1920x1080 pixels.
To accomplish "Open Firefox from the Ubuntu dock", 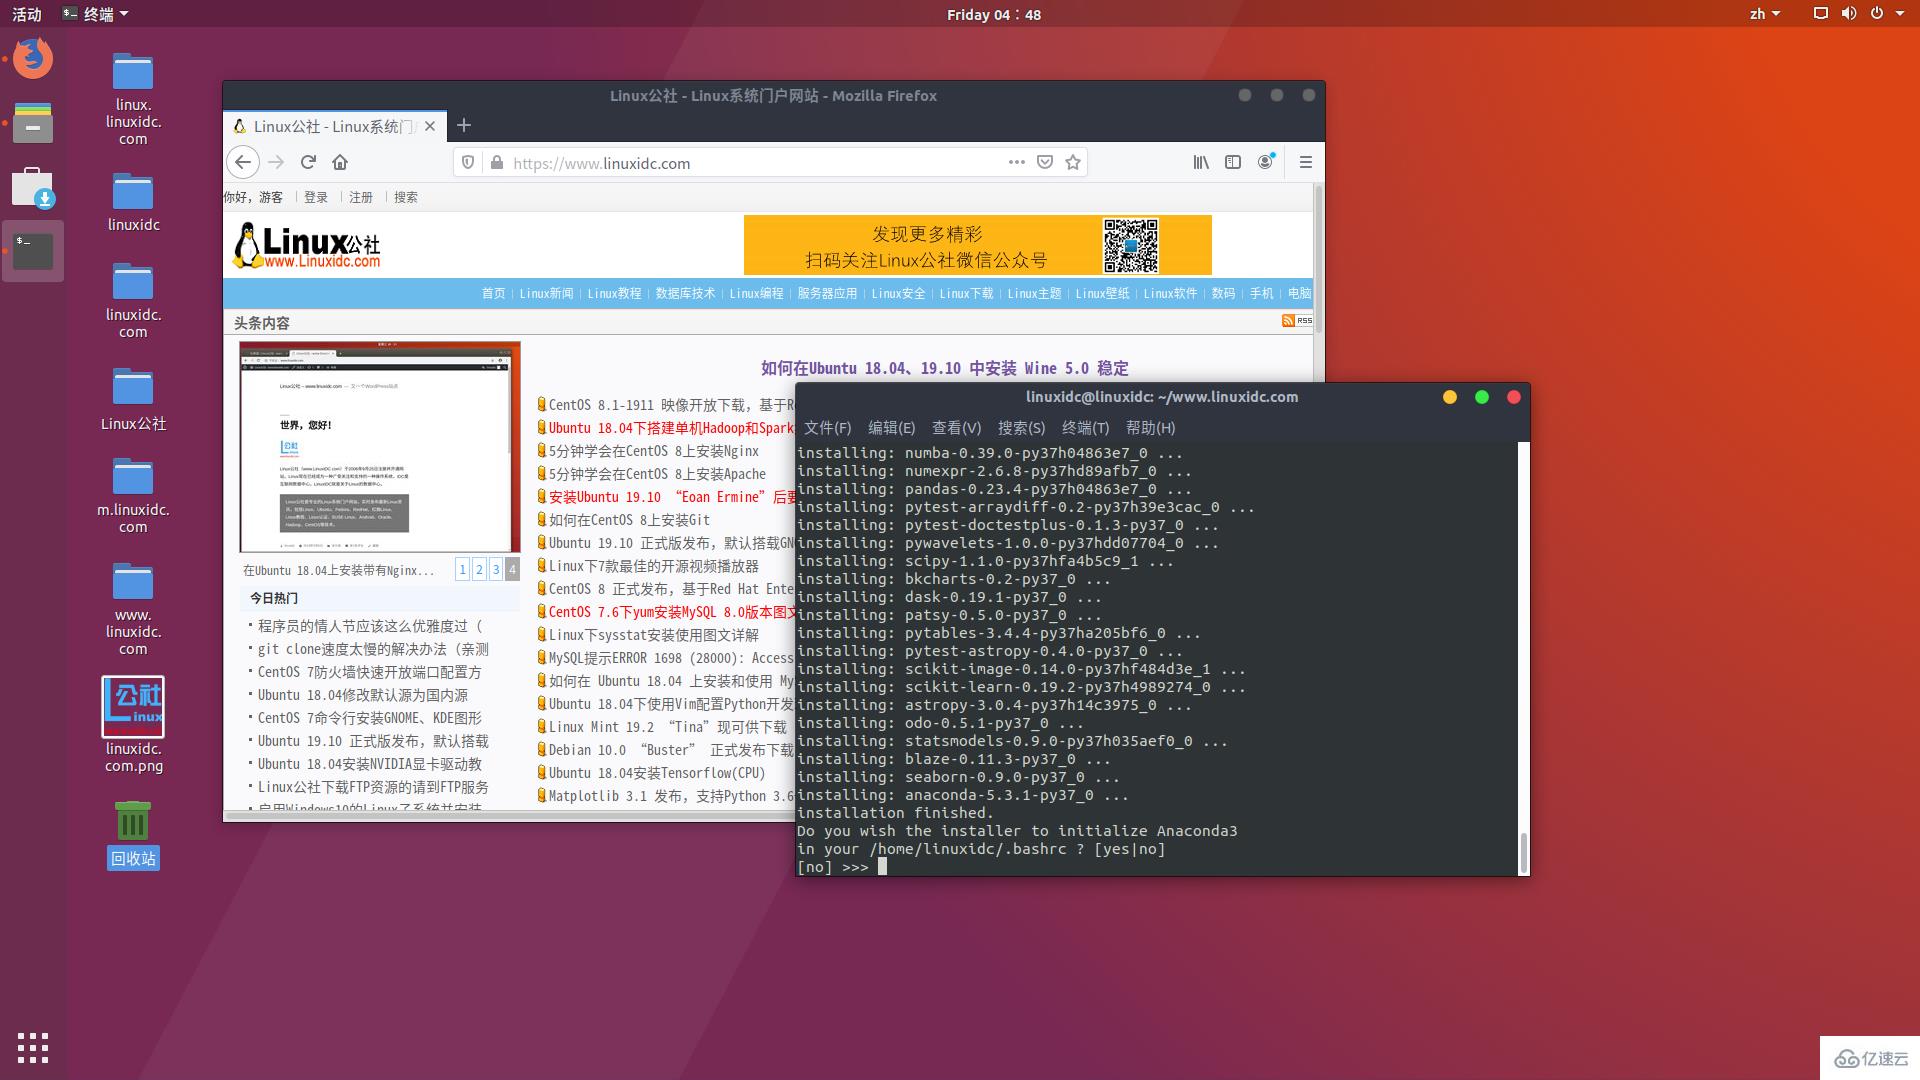I will pos(33,58).
